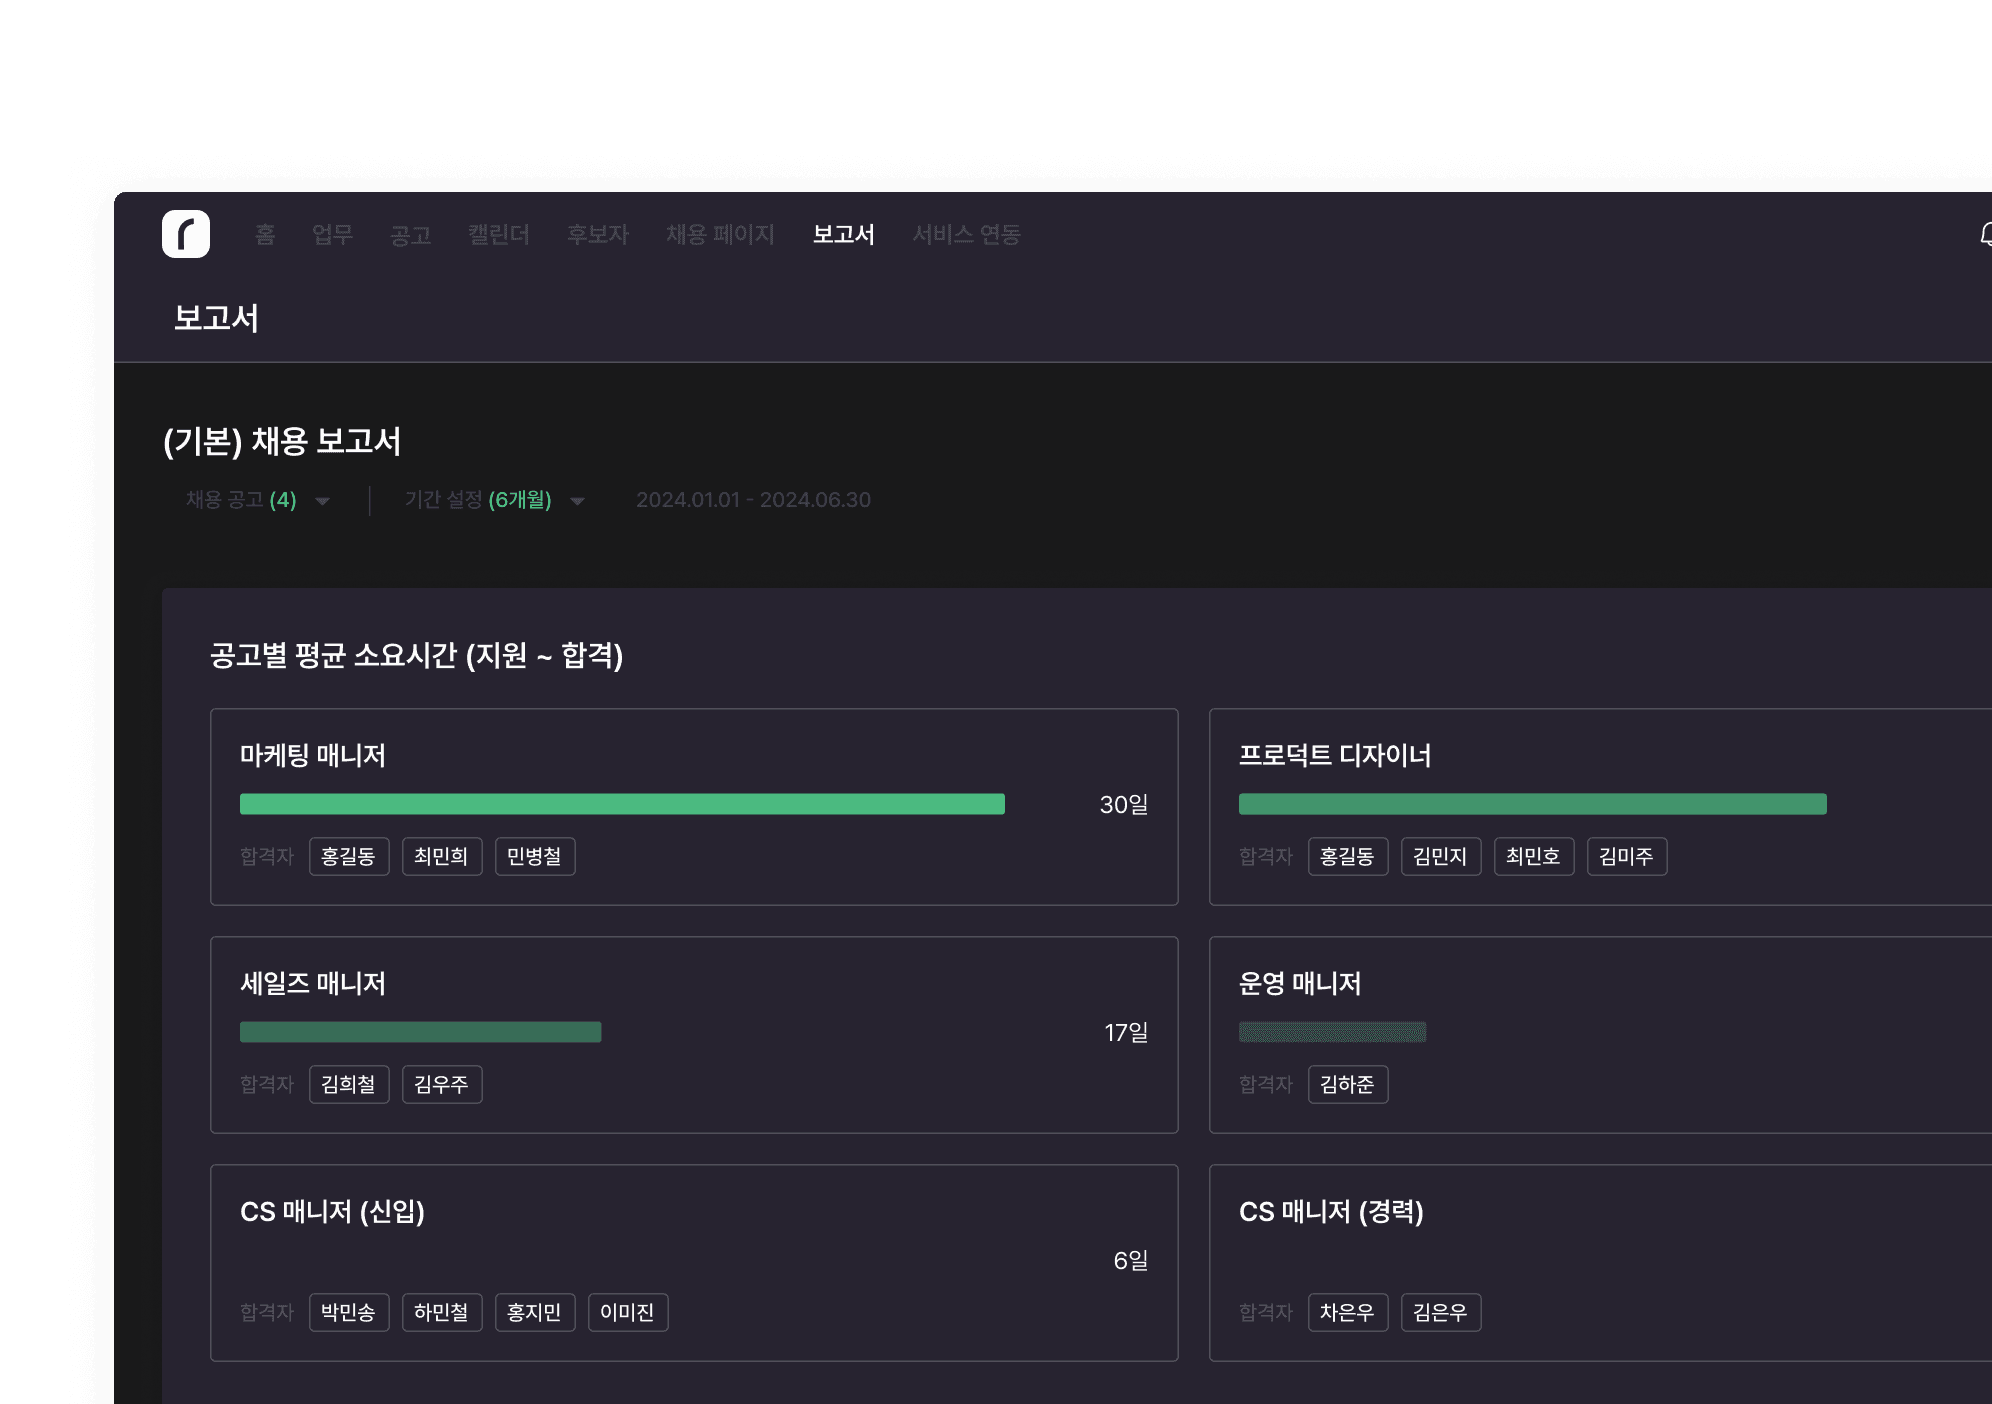The width and height of the screenshot is (1992, 1404).
Task: Click the 마케팅 매니저 card title
Action: pyautogui.click(x=313, y=755)
